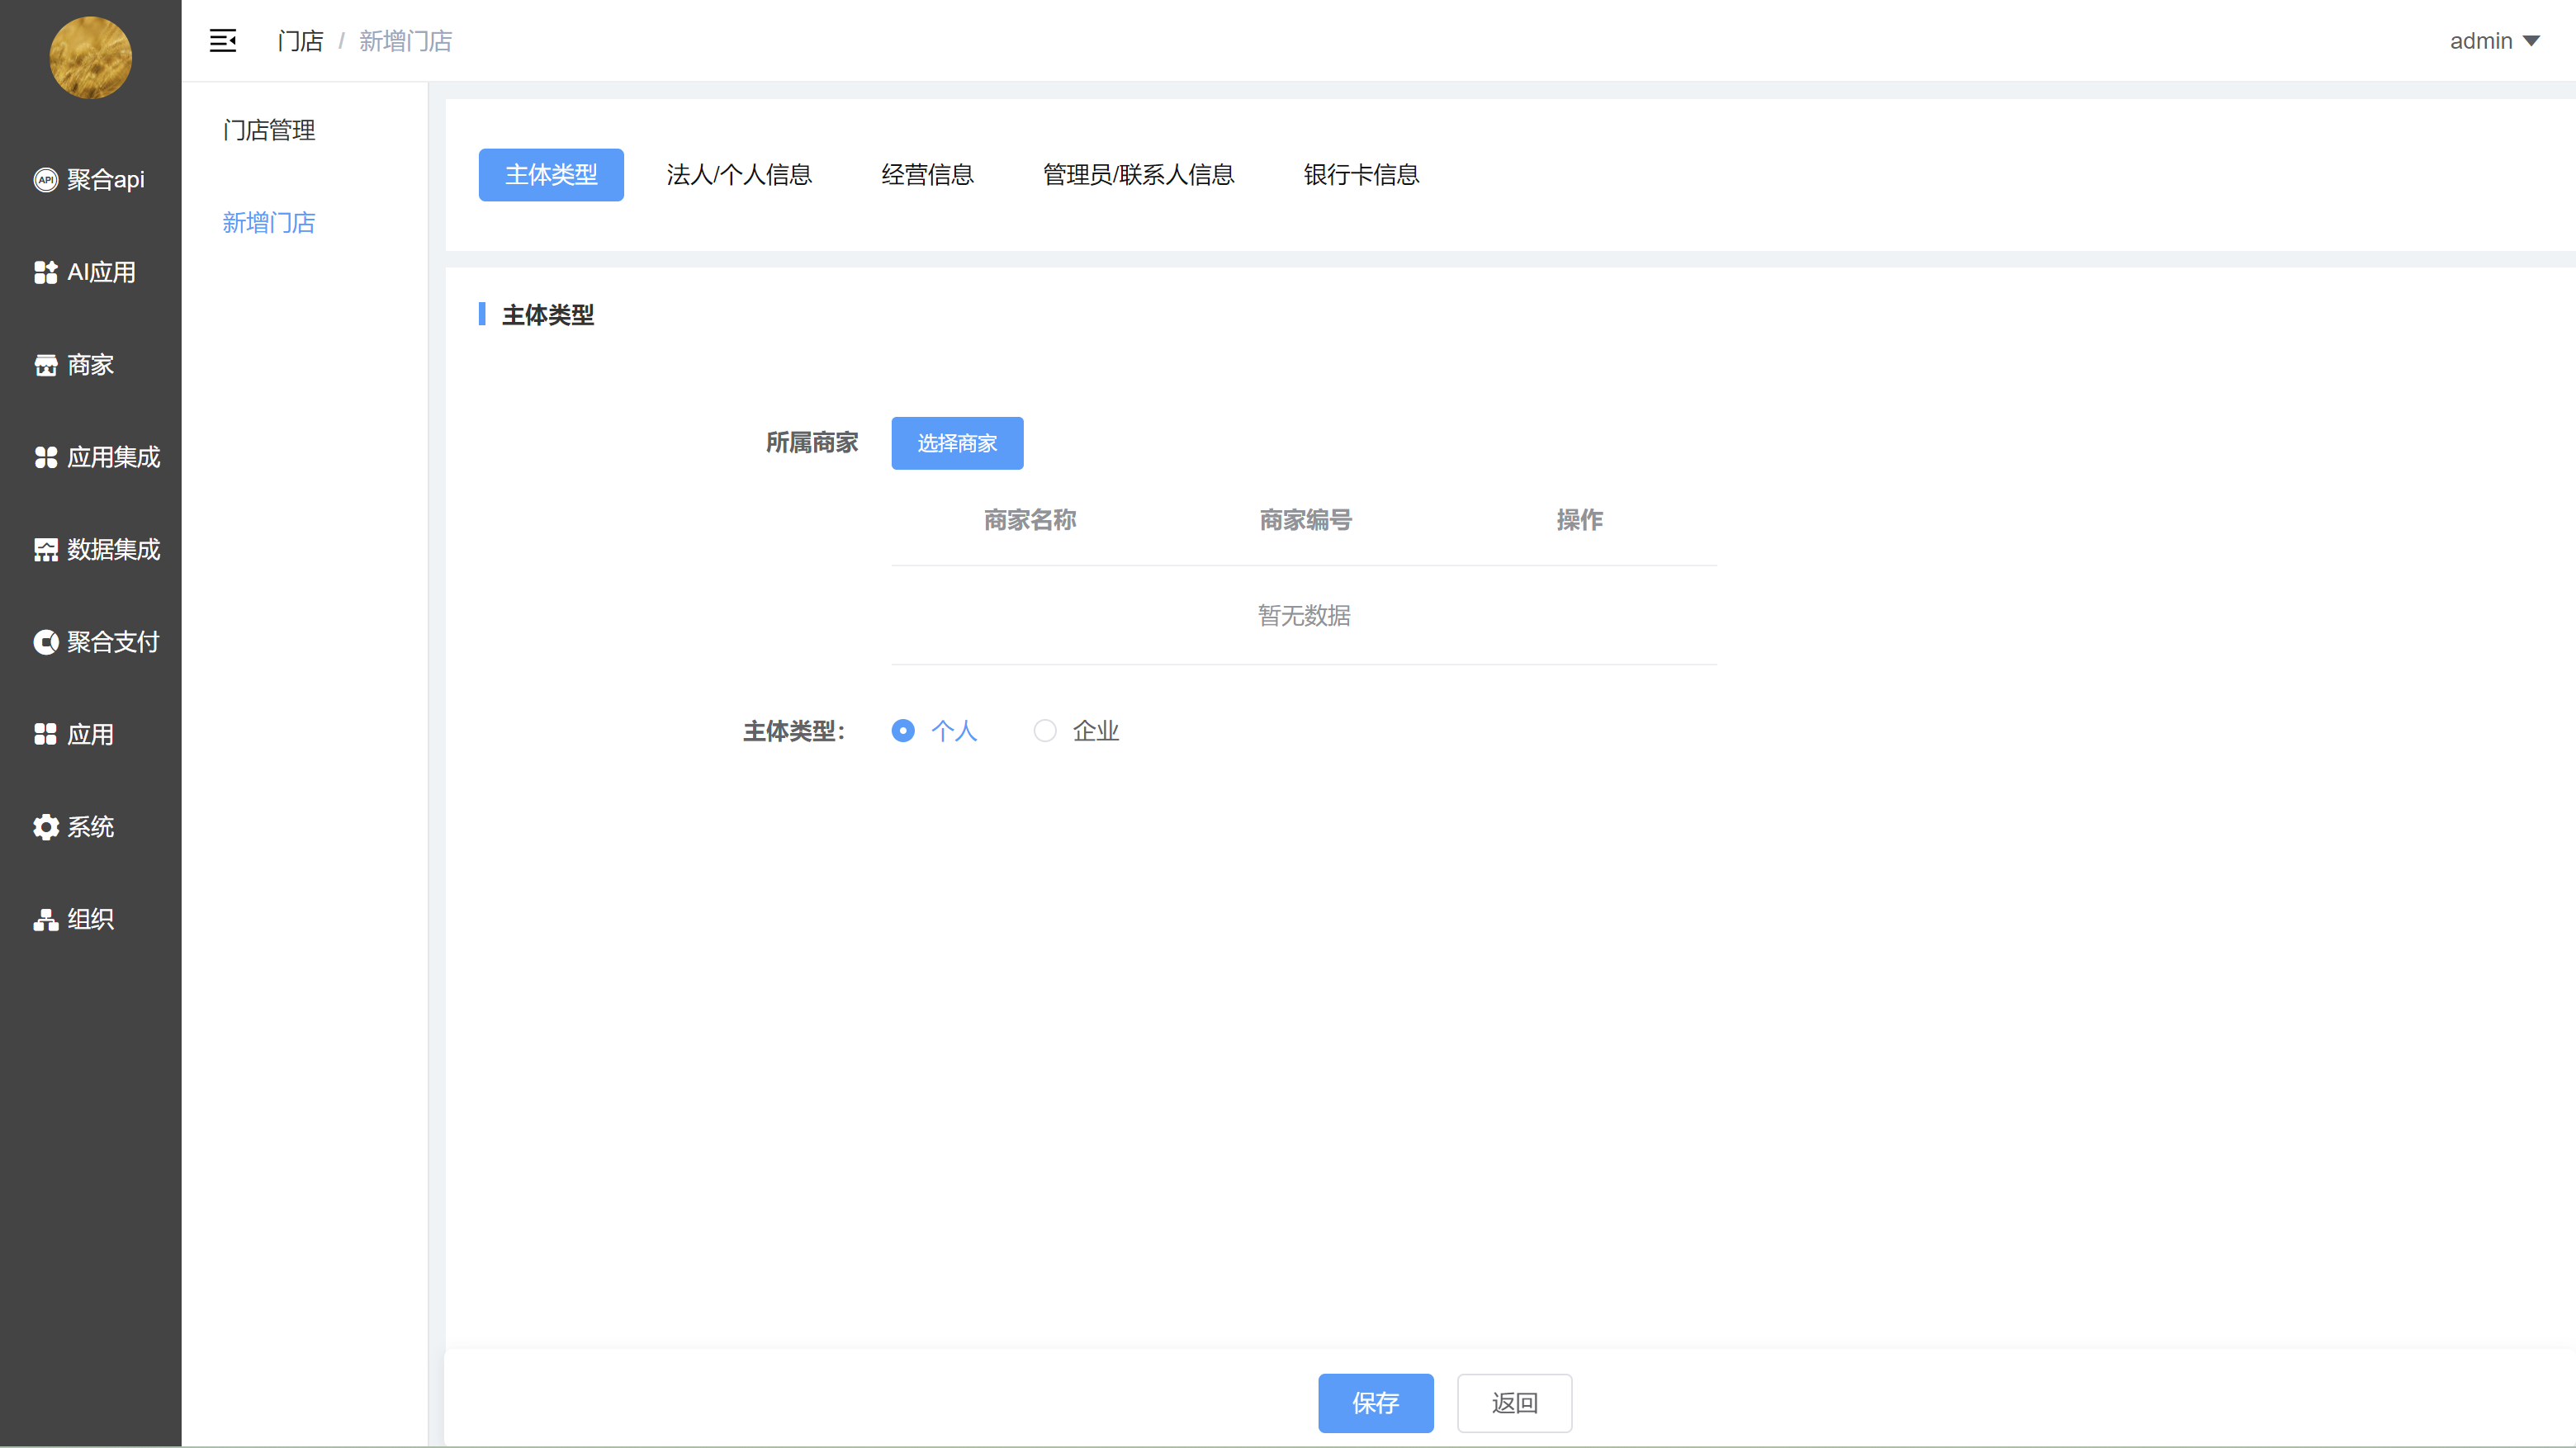Click the round logo avatar
The image size is (2576, 1448).
coord(91,57)
